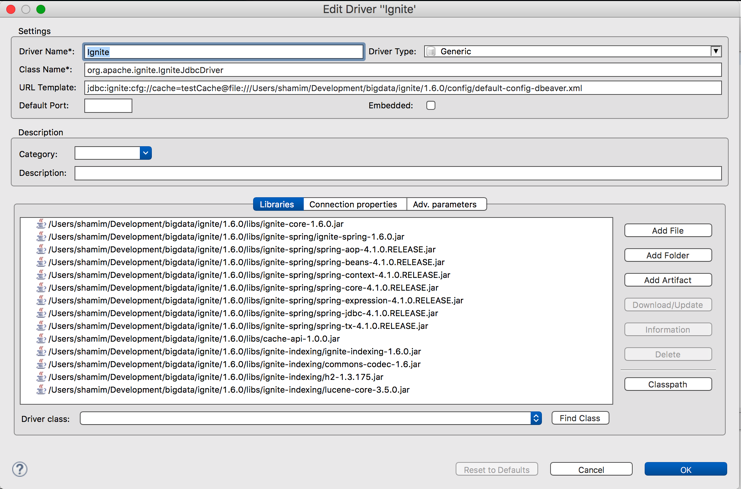Select the spring-tx-4.1.0.RELEASE.jar path text

pyautogui.click(x=238, y=326)
